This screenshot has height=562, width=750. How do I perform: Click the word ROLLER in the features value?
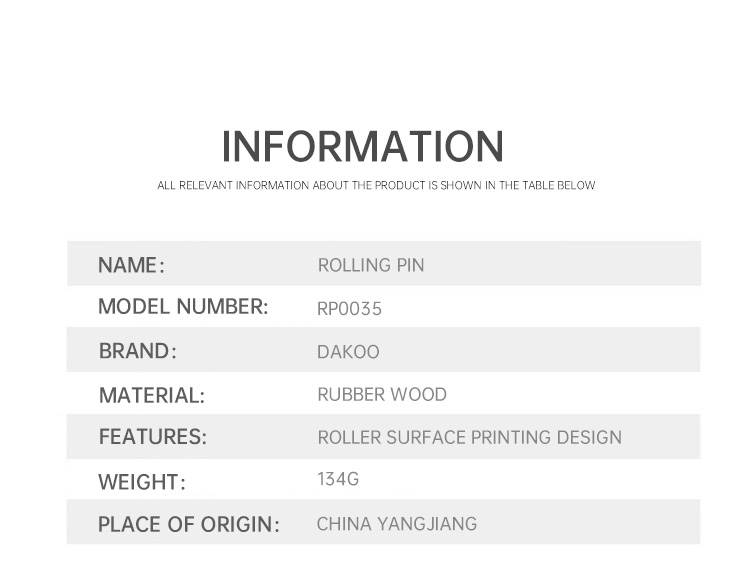pos(347,438)
